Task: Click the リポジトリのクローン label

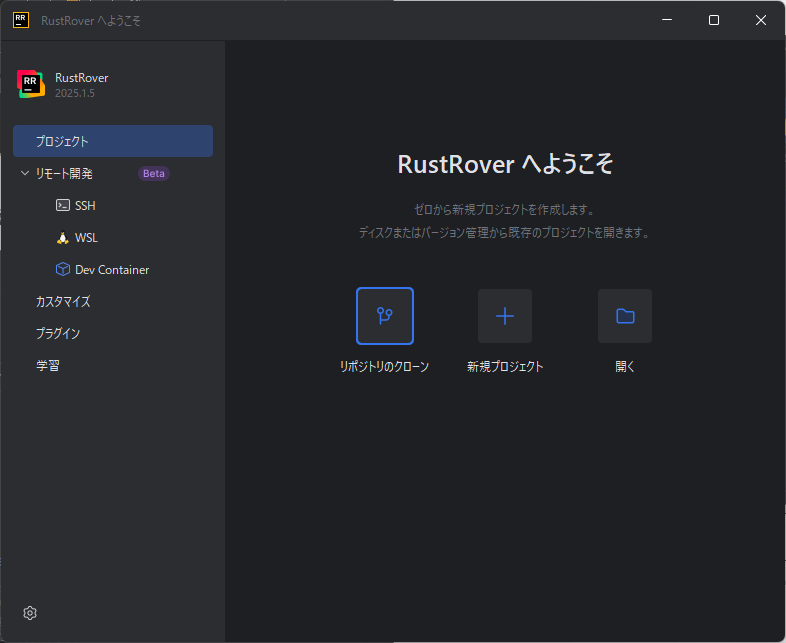Action: pyautogui.click(x=384, y=367)
